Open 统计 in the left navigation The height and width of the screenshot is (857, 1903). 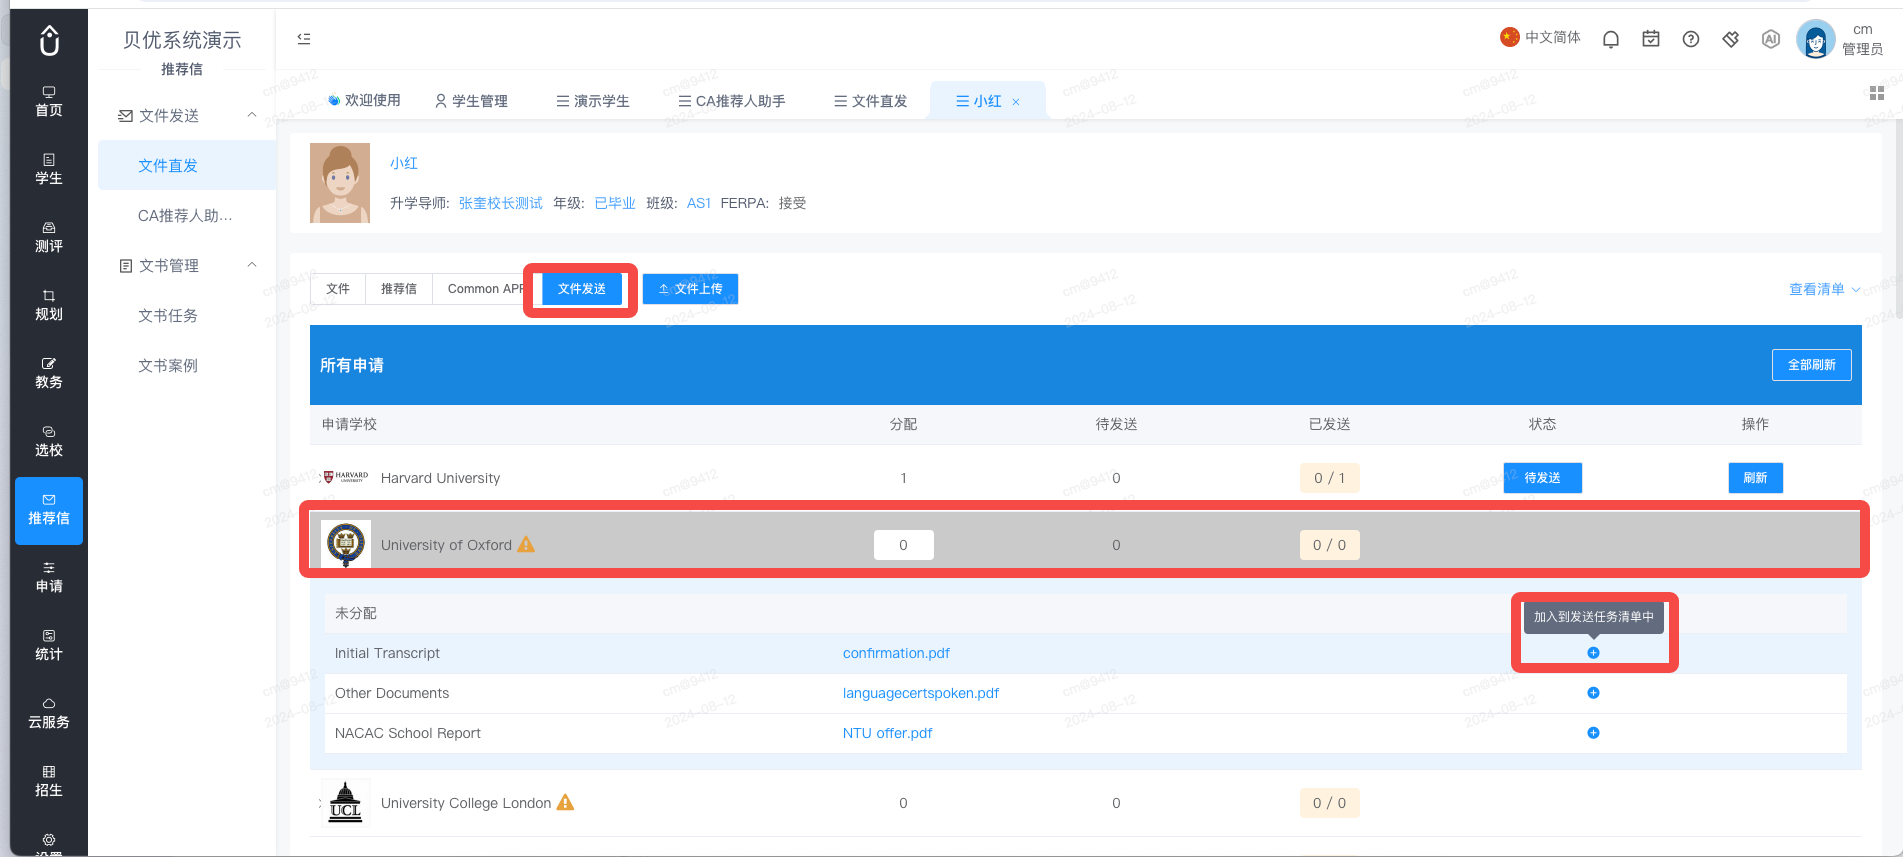point(49,645)
